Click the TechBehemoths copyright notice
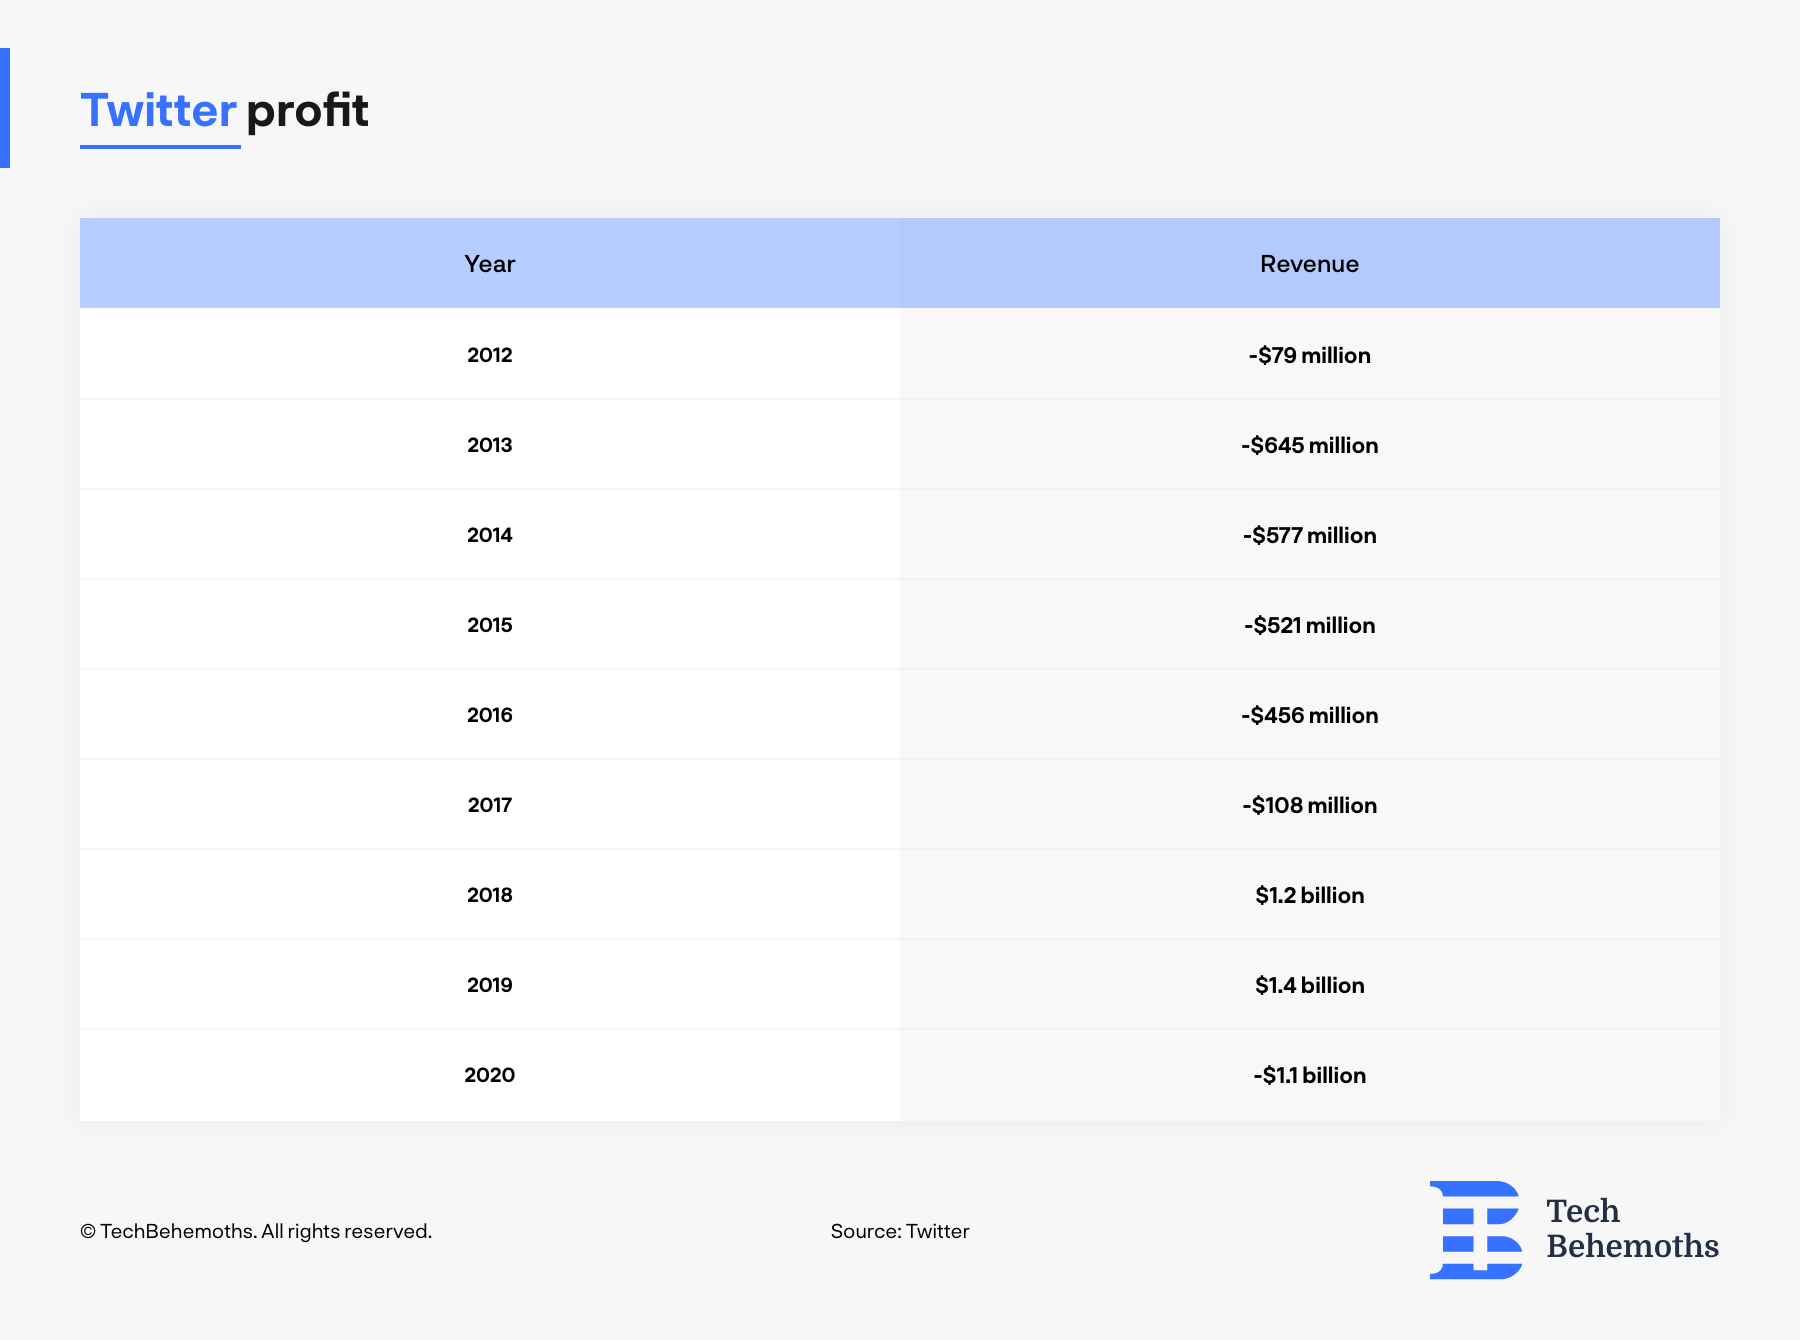Viewport: 1800px width, 1340px height. [x=256, y=1231]
